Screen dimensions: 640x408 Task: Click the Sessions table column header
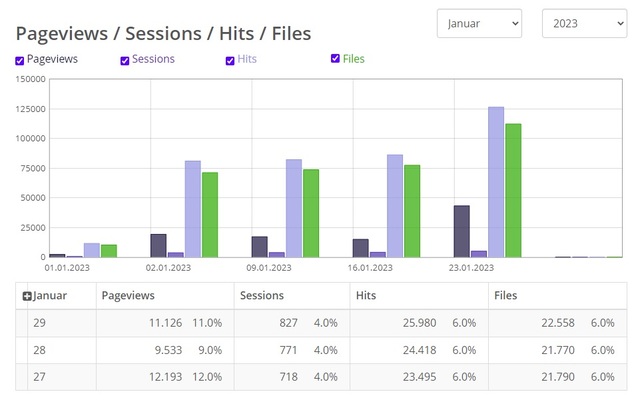292,296
